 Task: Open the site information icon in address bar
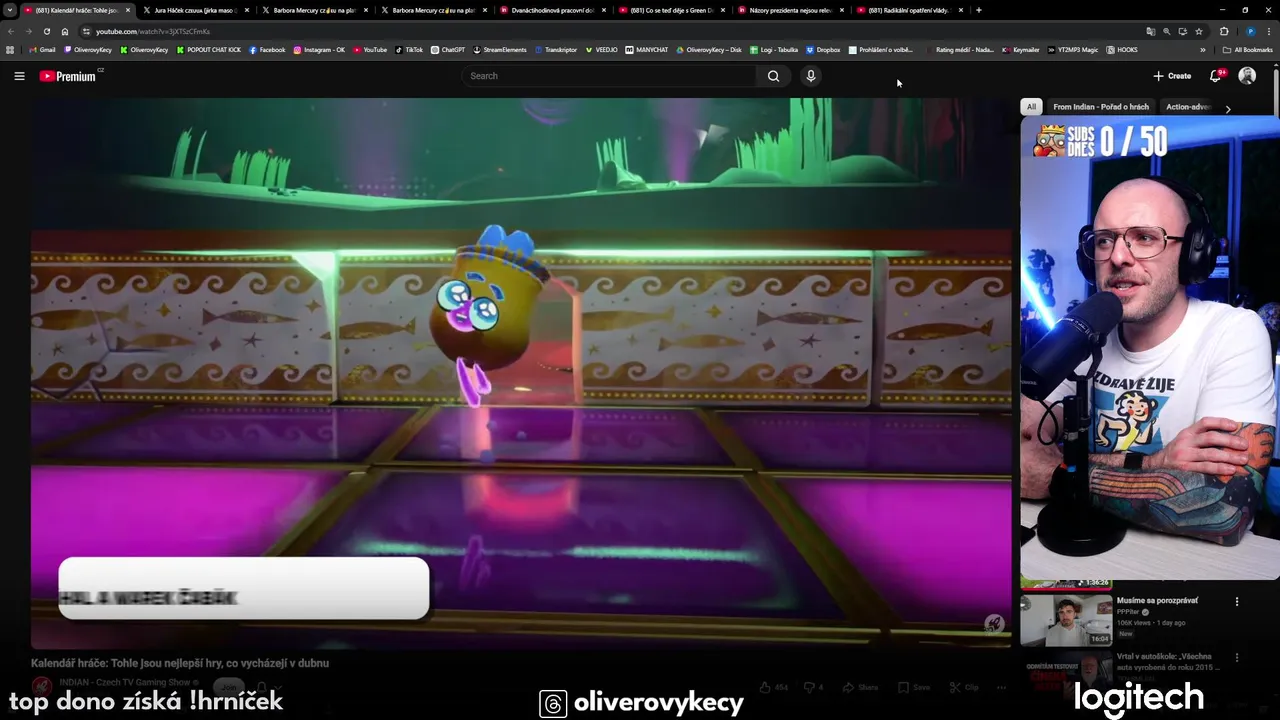click(86, 31)
